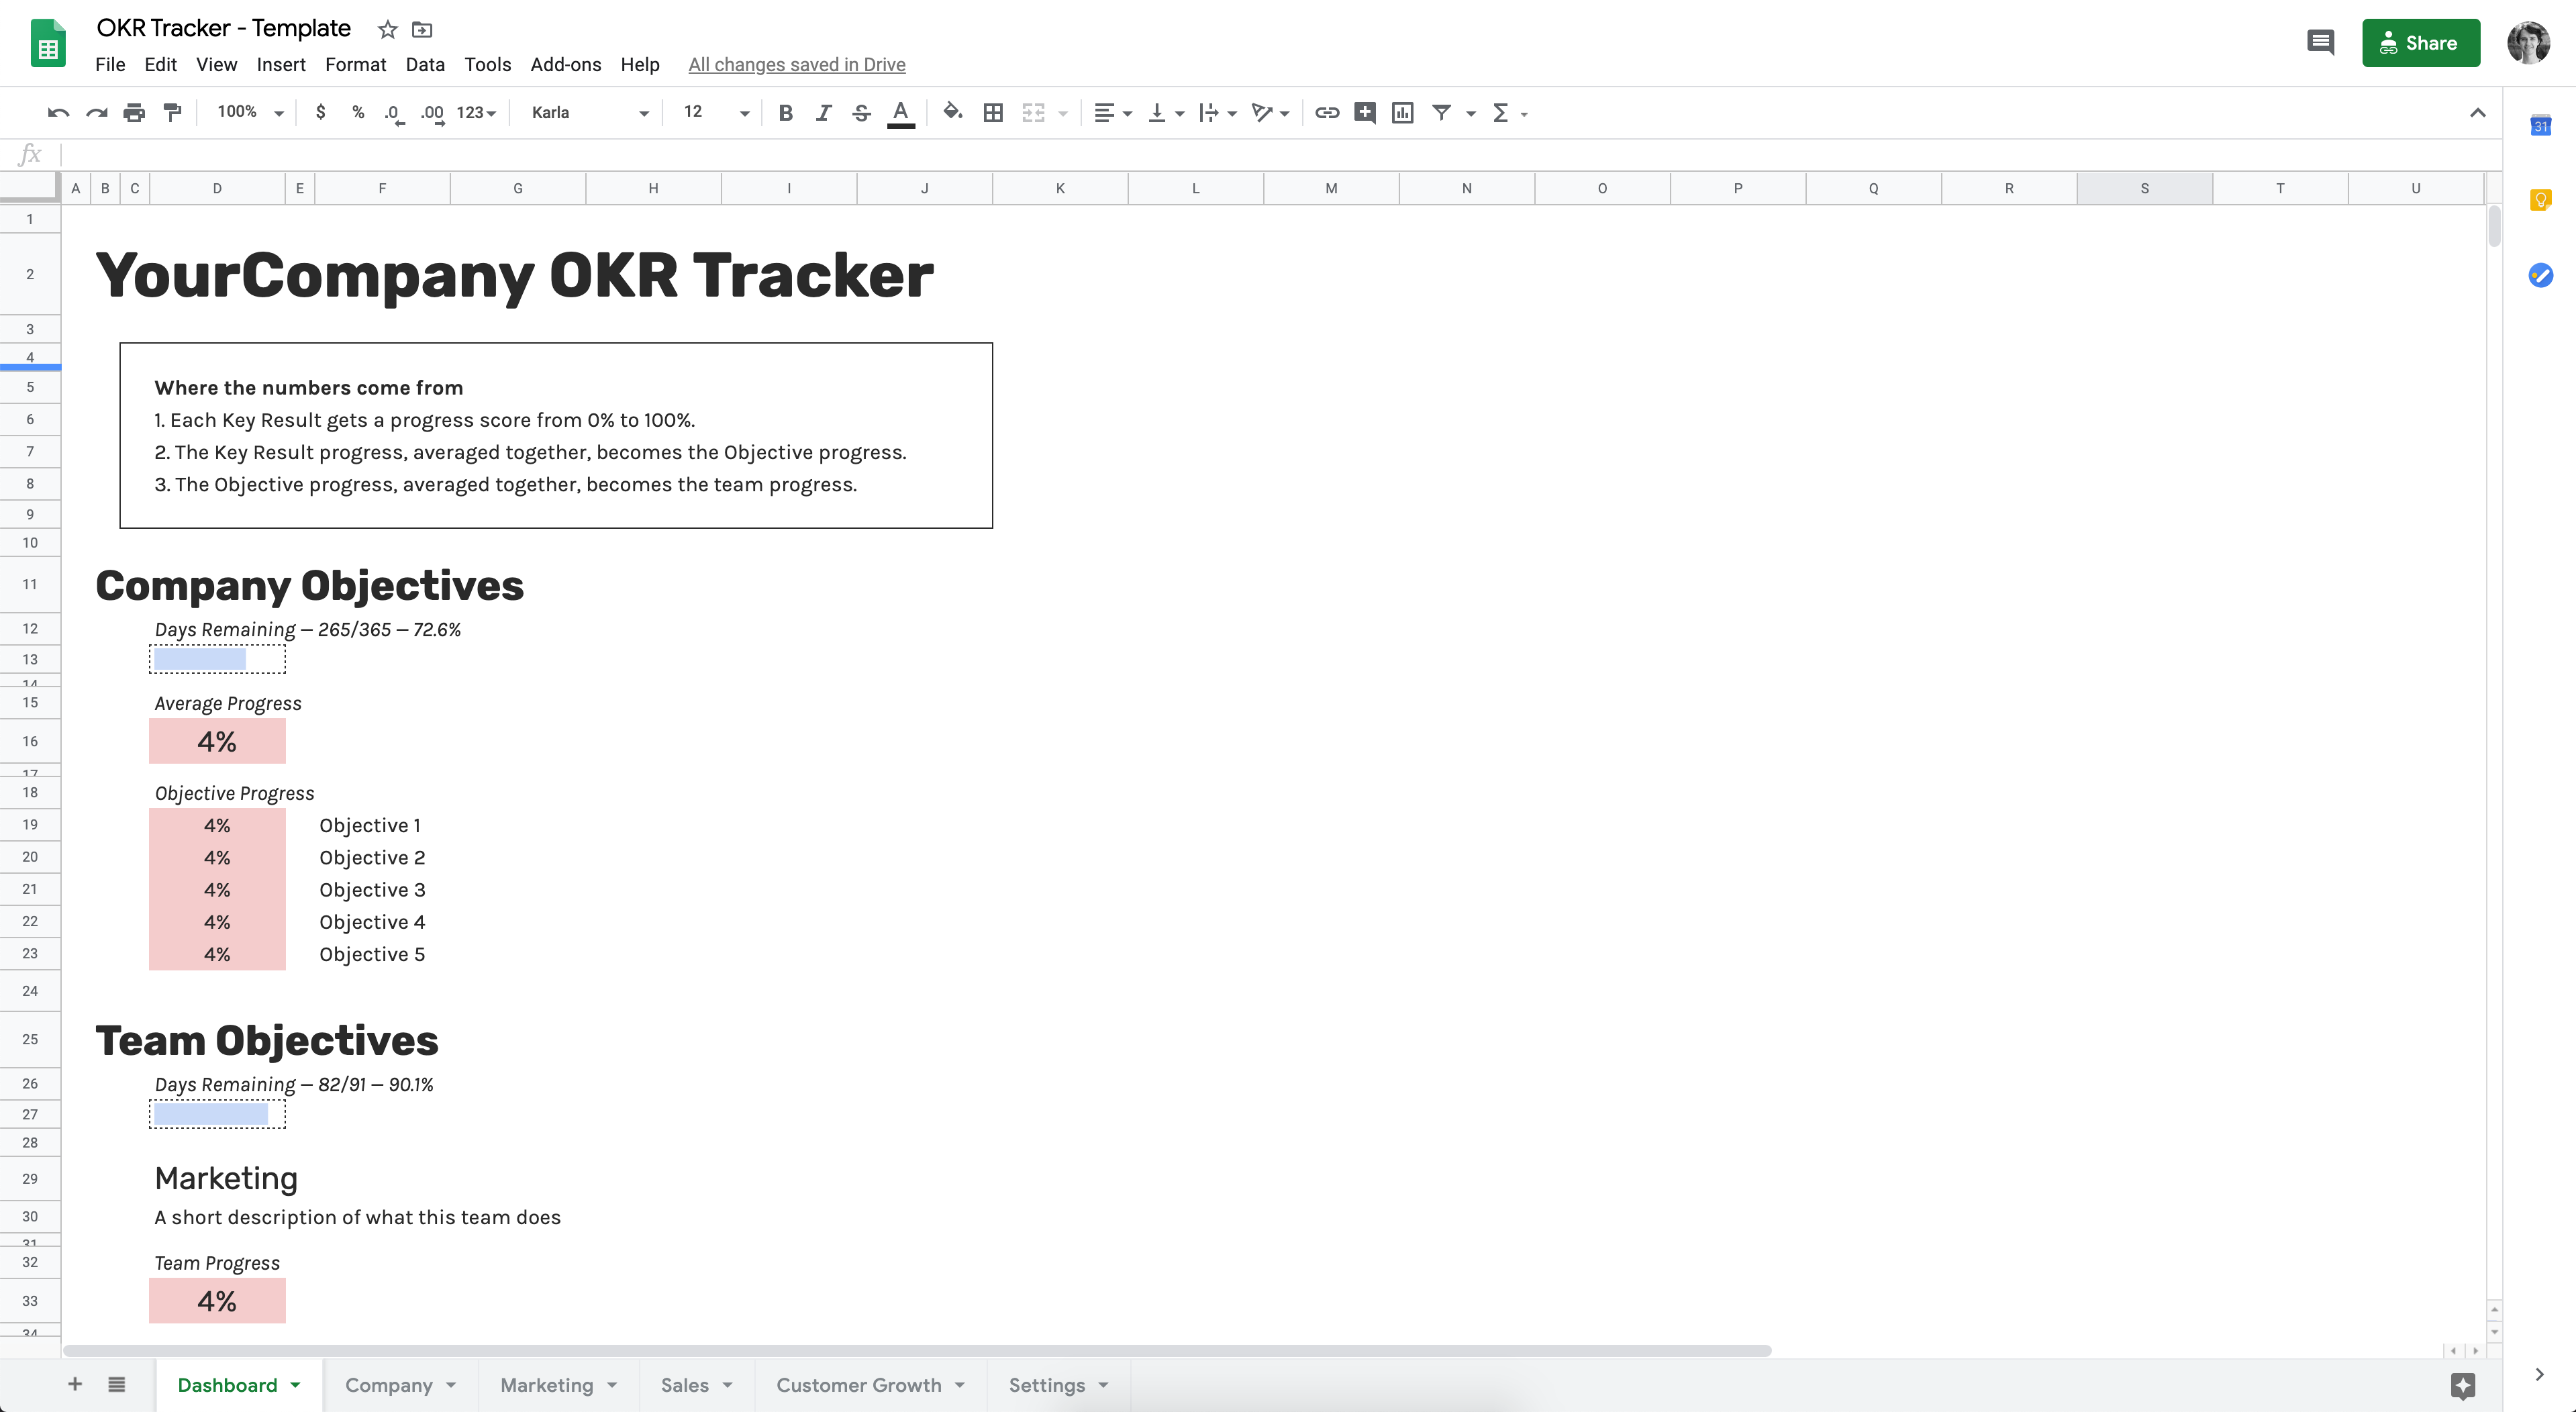
Task: Open the text color picker
Action: 900,113
